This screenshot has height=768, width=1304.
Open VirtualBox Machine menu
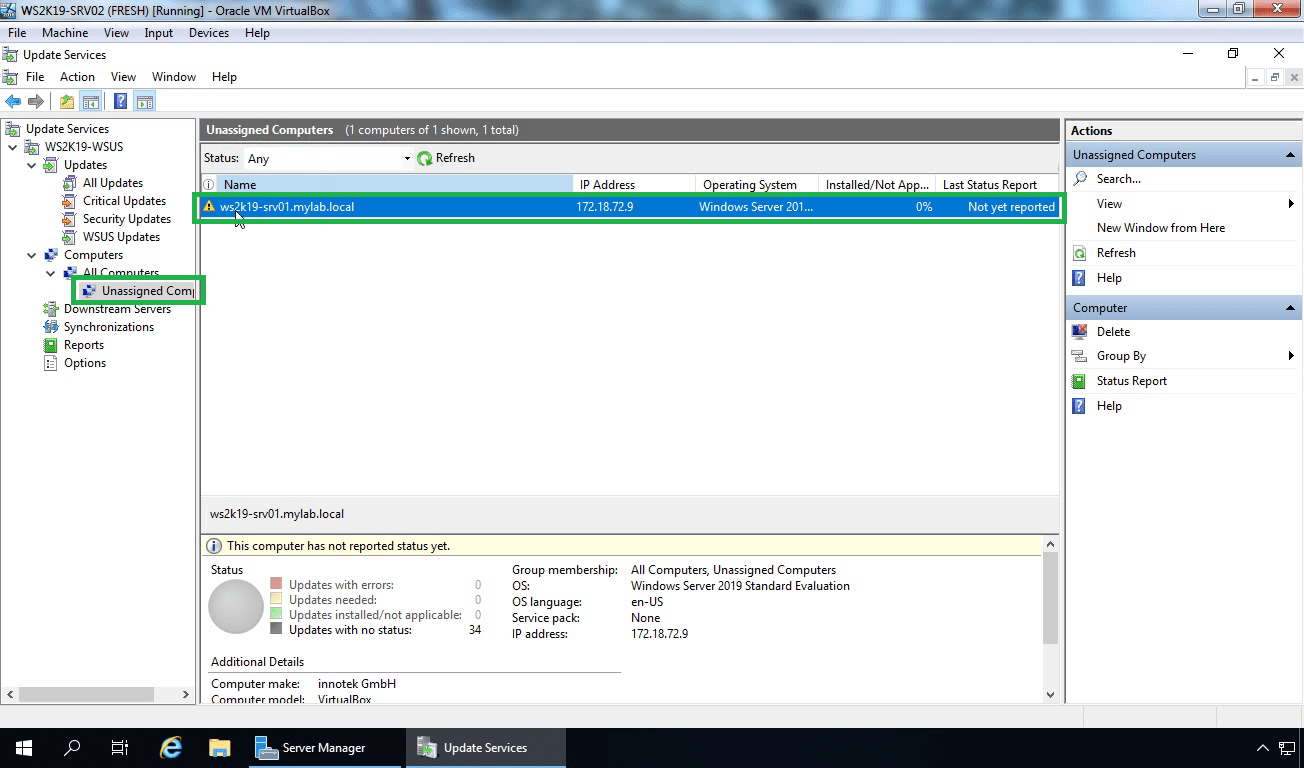[65, 33]
